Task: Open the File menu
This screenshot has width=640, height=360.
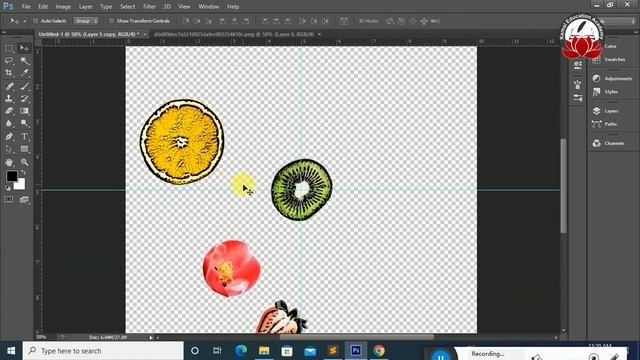Action: click(x=26, y=7)
